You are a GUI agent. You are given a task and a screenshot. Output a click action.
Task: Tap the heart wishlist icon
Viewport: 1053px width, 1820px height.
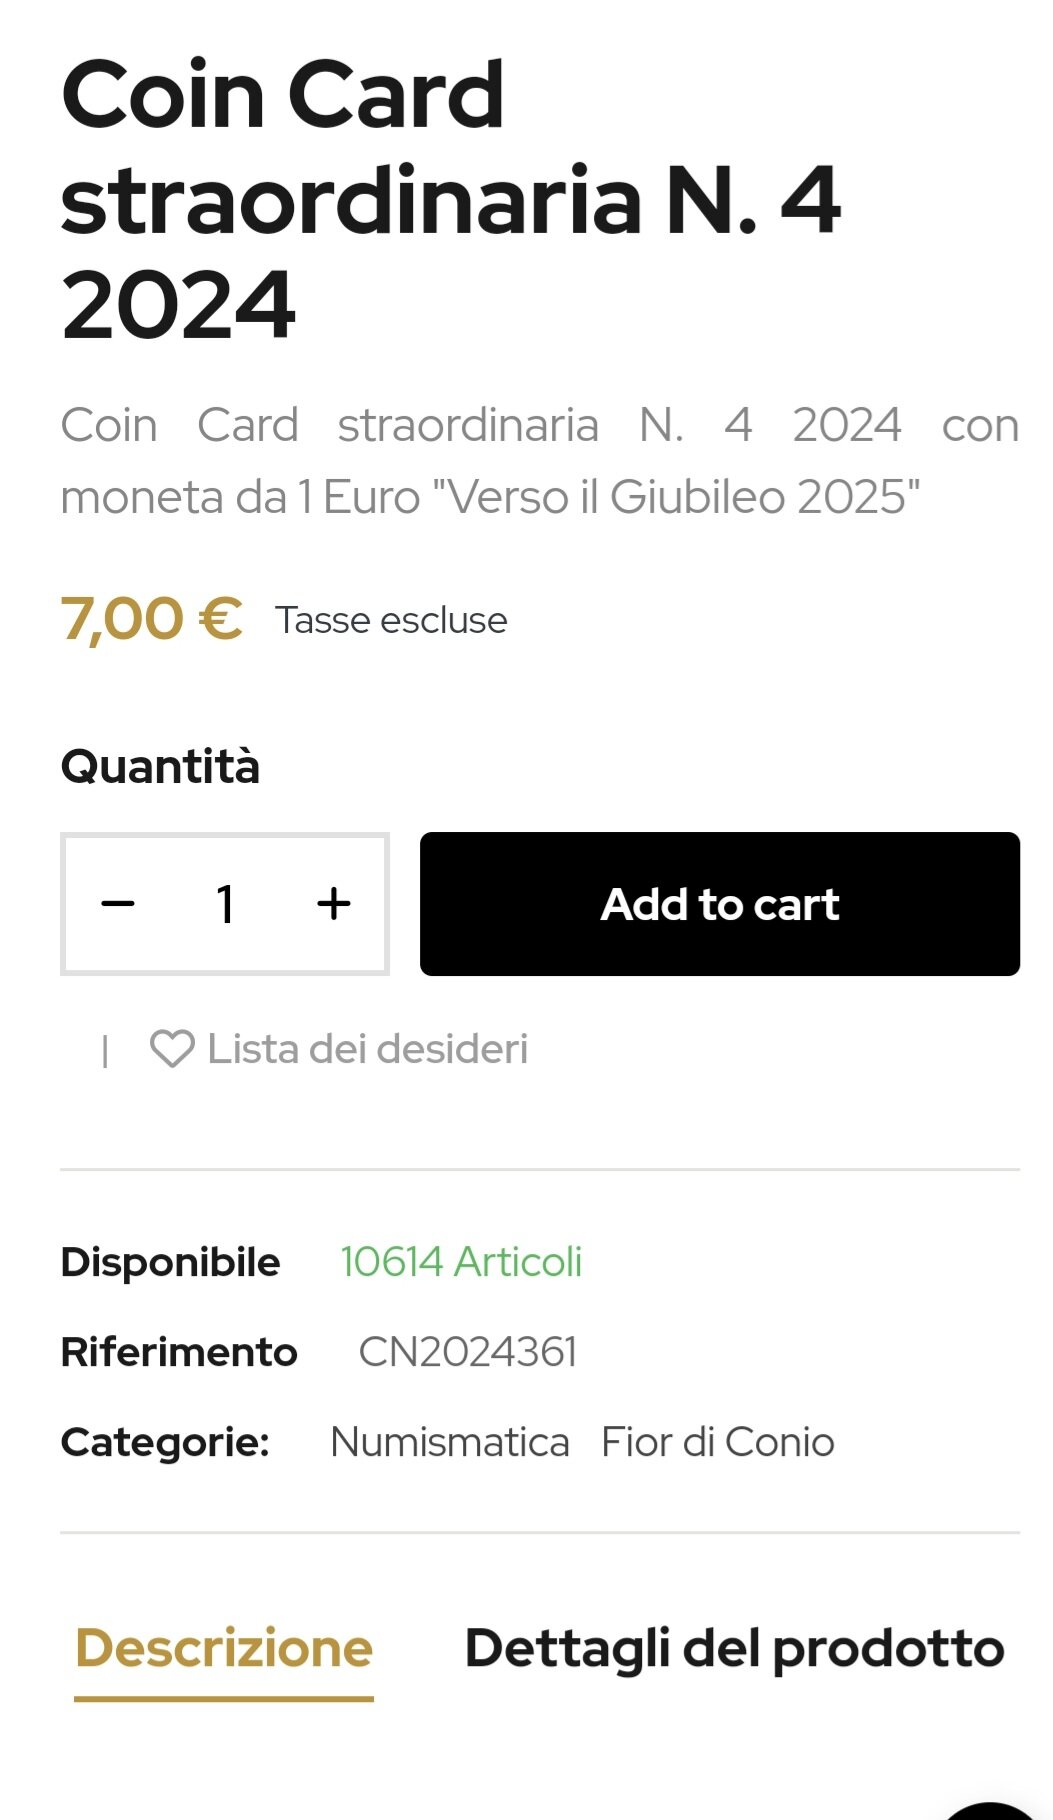[x=172, y=1049]
